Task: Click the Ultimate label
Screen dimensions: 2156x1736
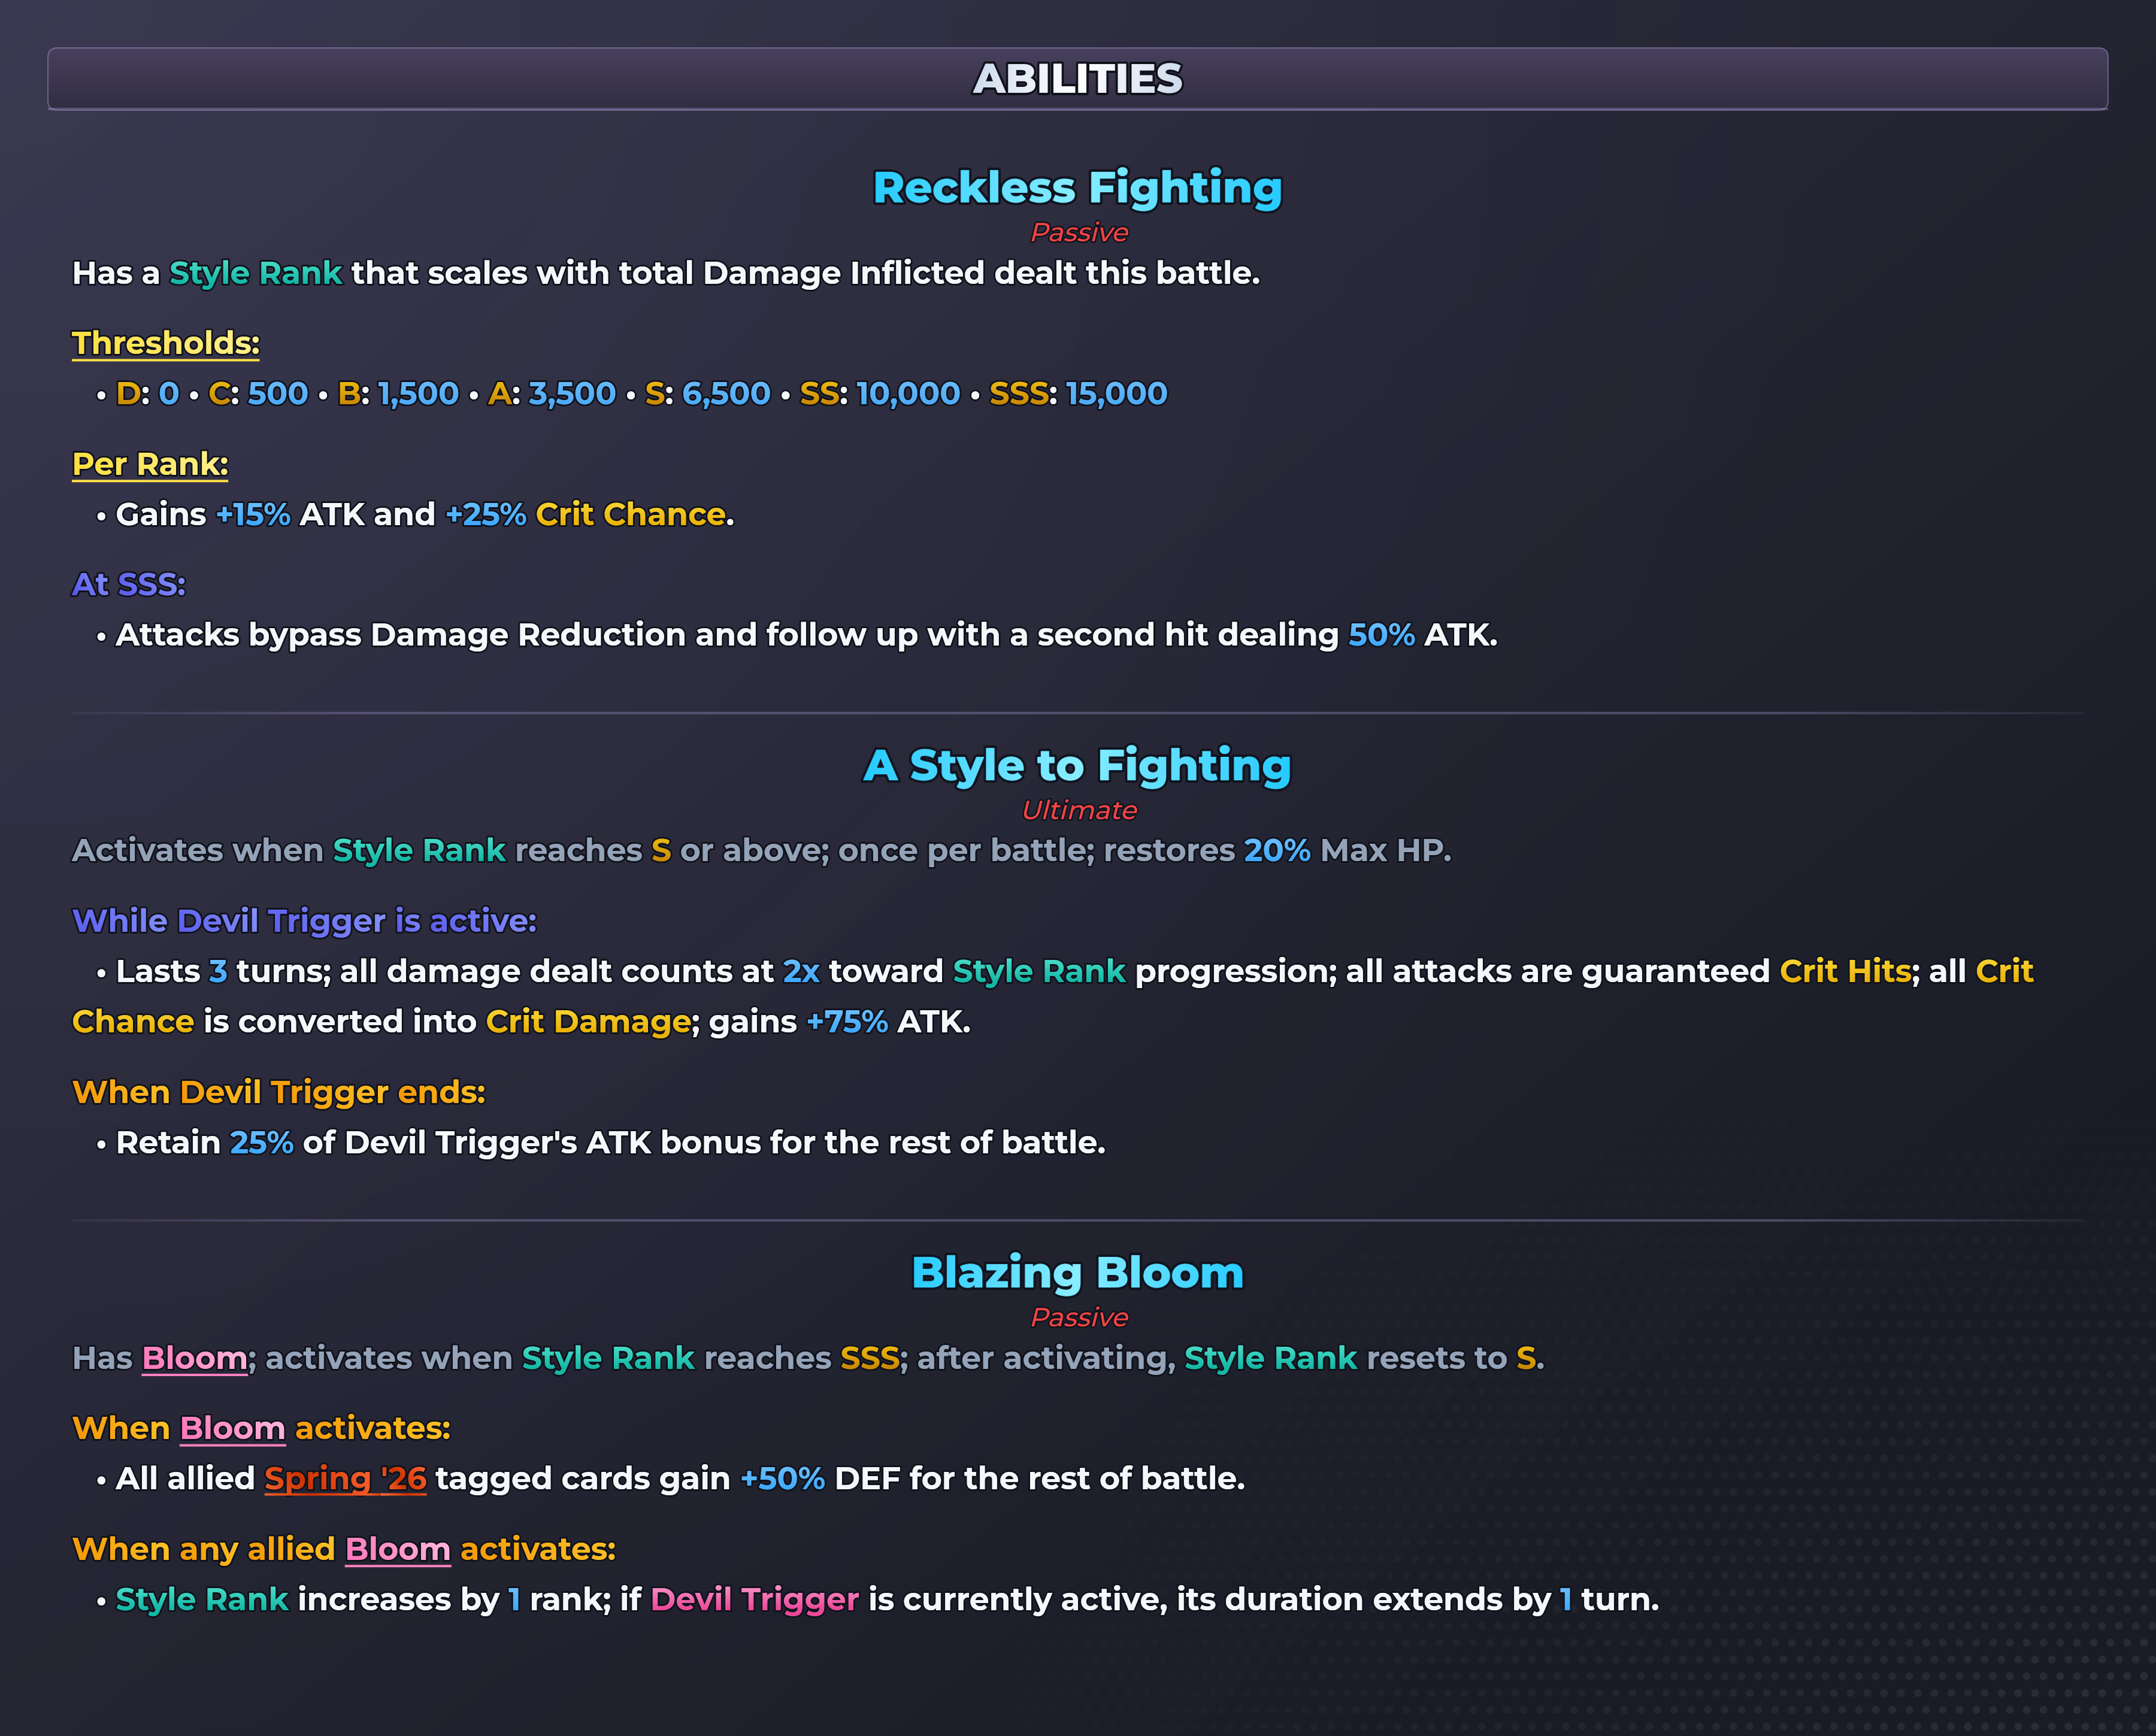Action: [1079, 810]
